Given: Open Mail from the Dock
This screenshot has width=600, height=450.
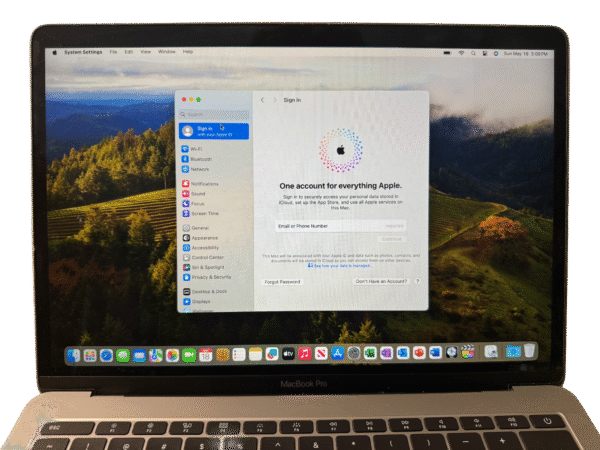Looking at the screenshot, I should [139, 355].
